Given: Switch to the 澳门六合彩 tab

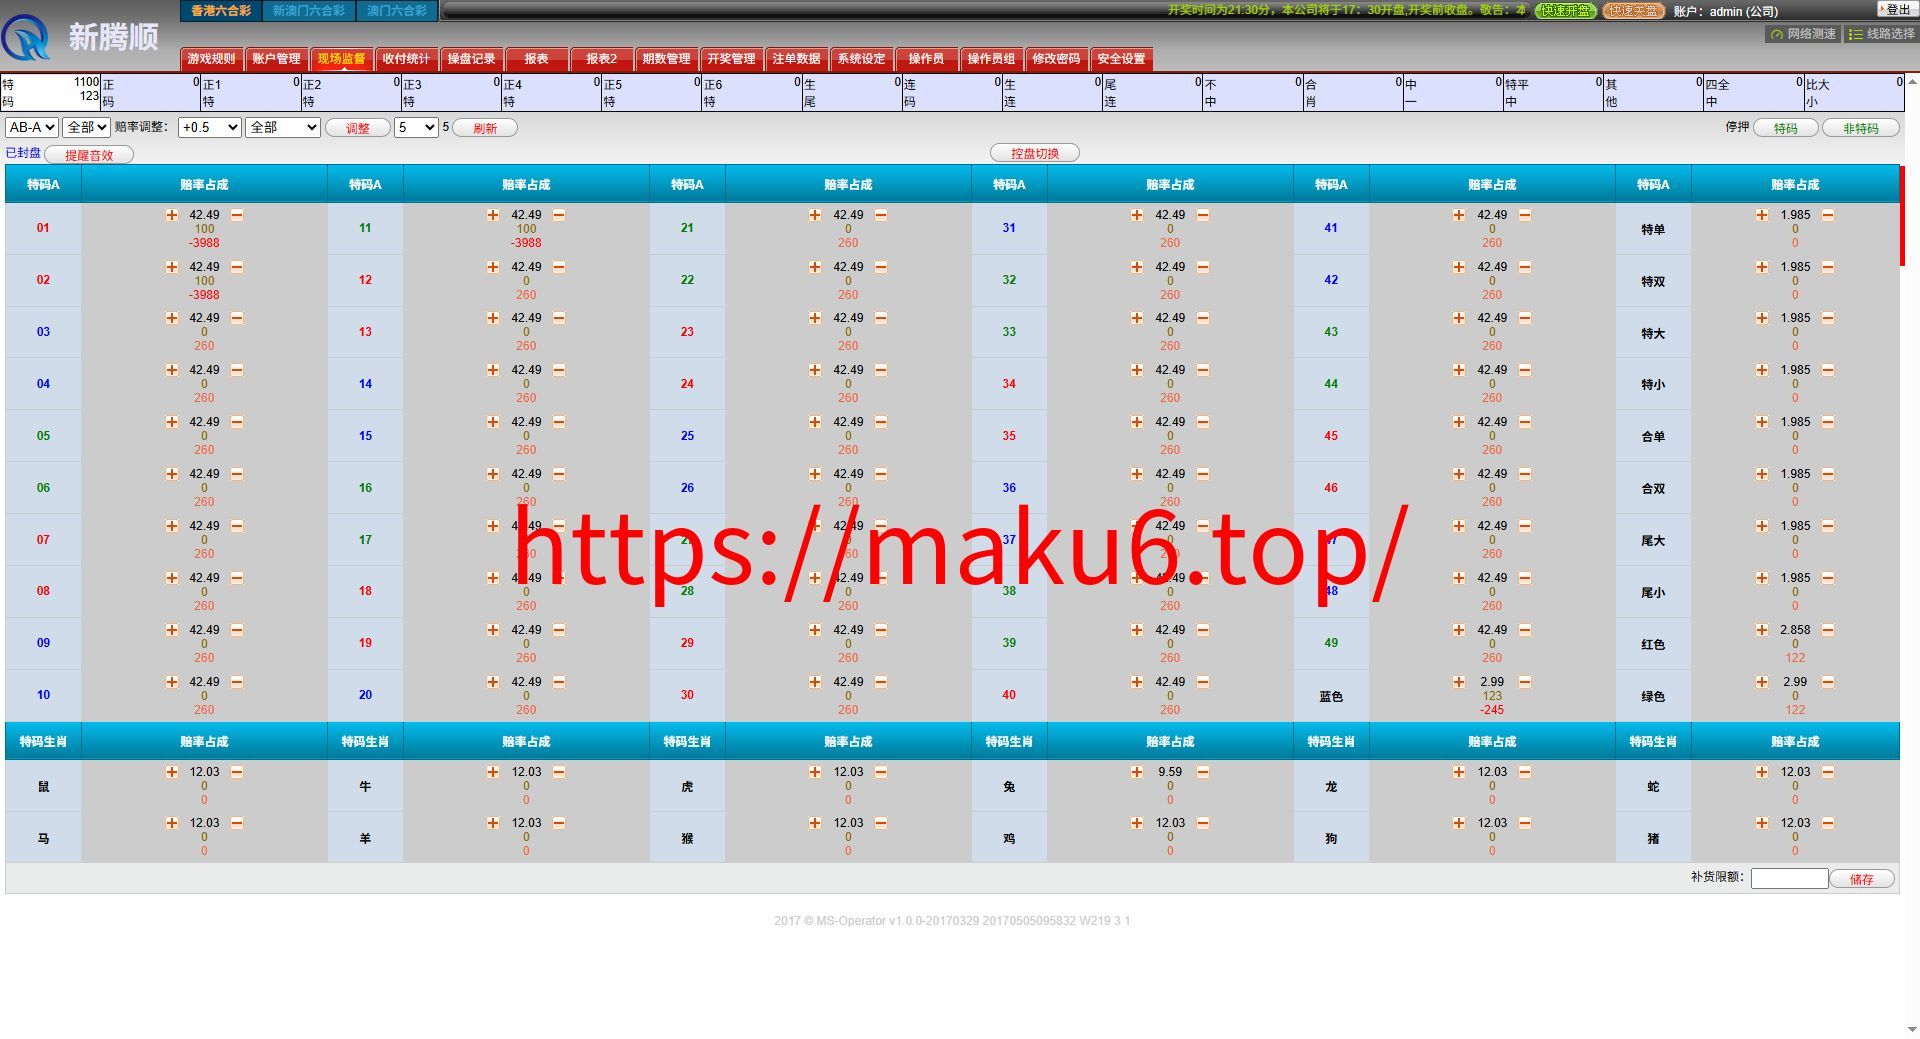Looking at the screenshot, I should point(397,11).
